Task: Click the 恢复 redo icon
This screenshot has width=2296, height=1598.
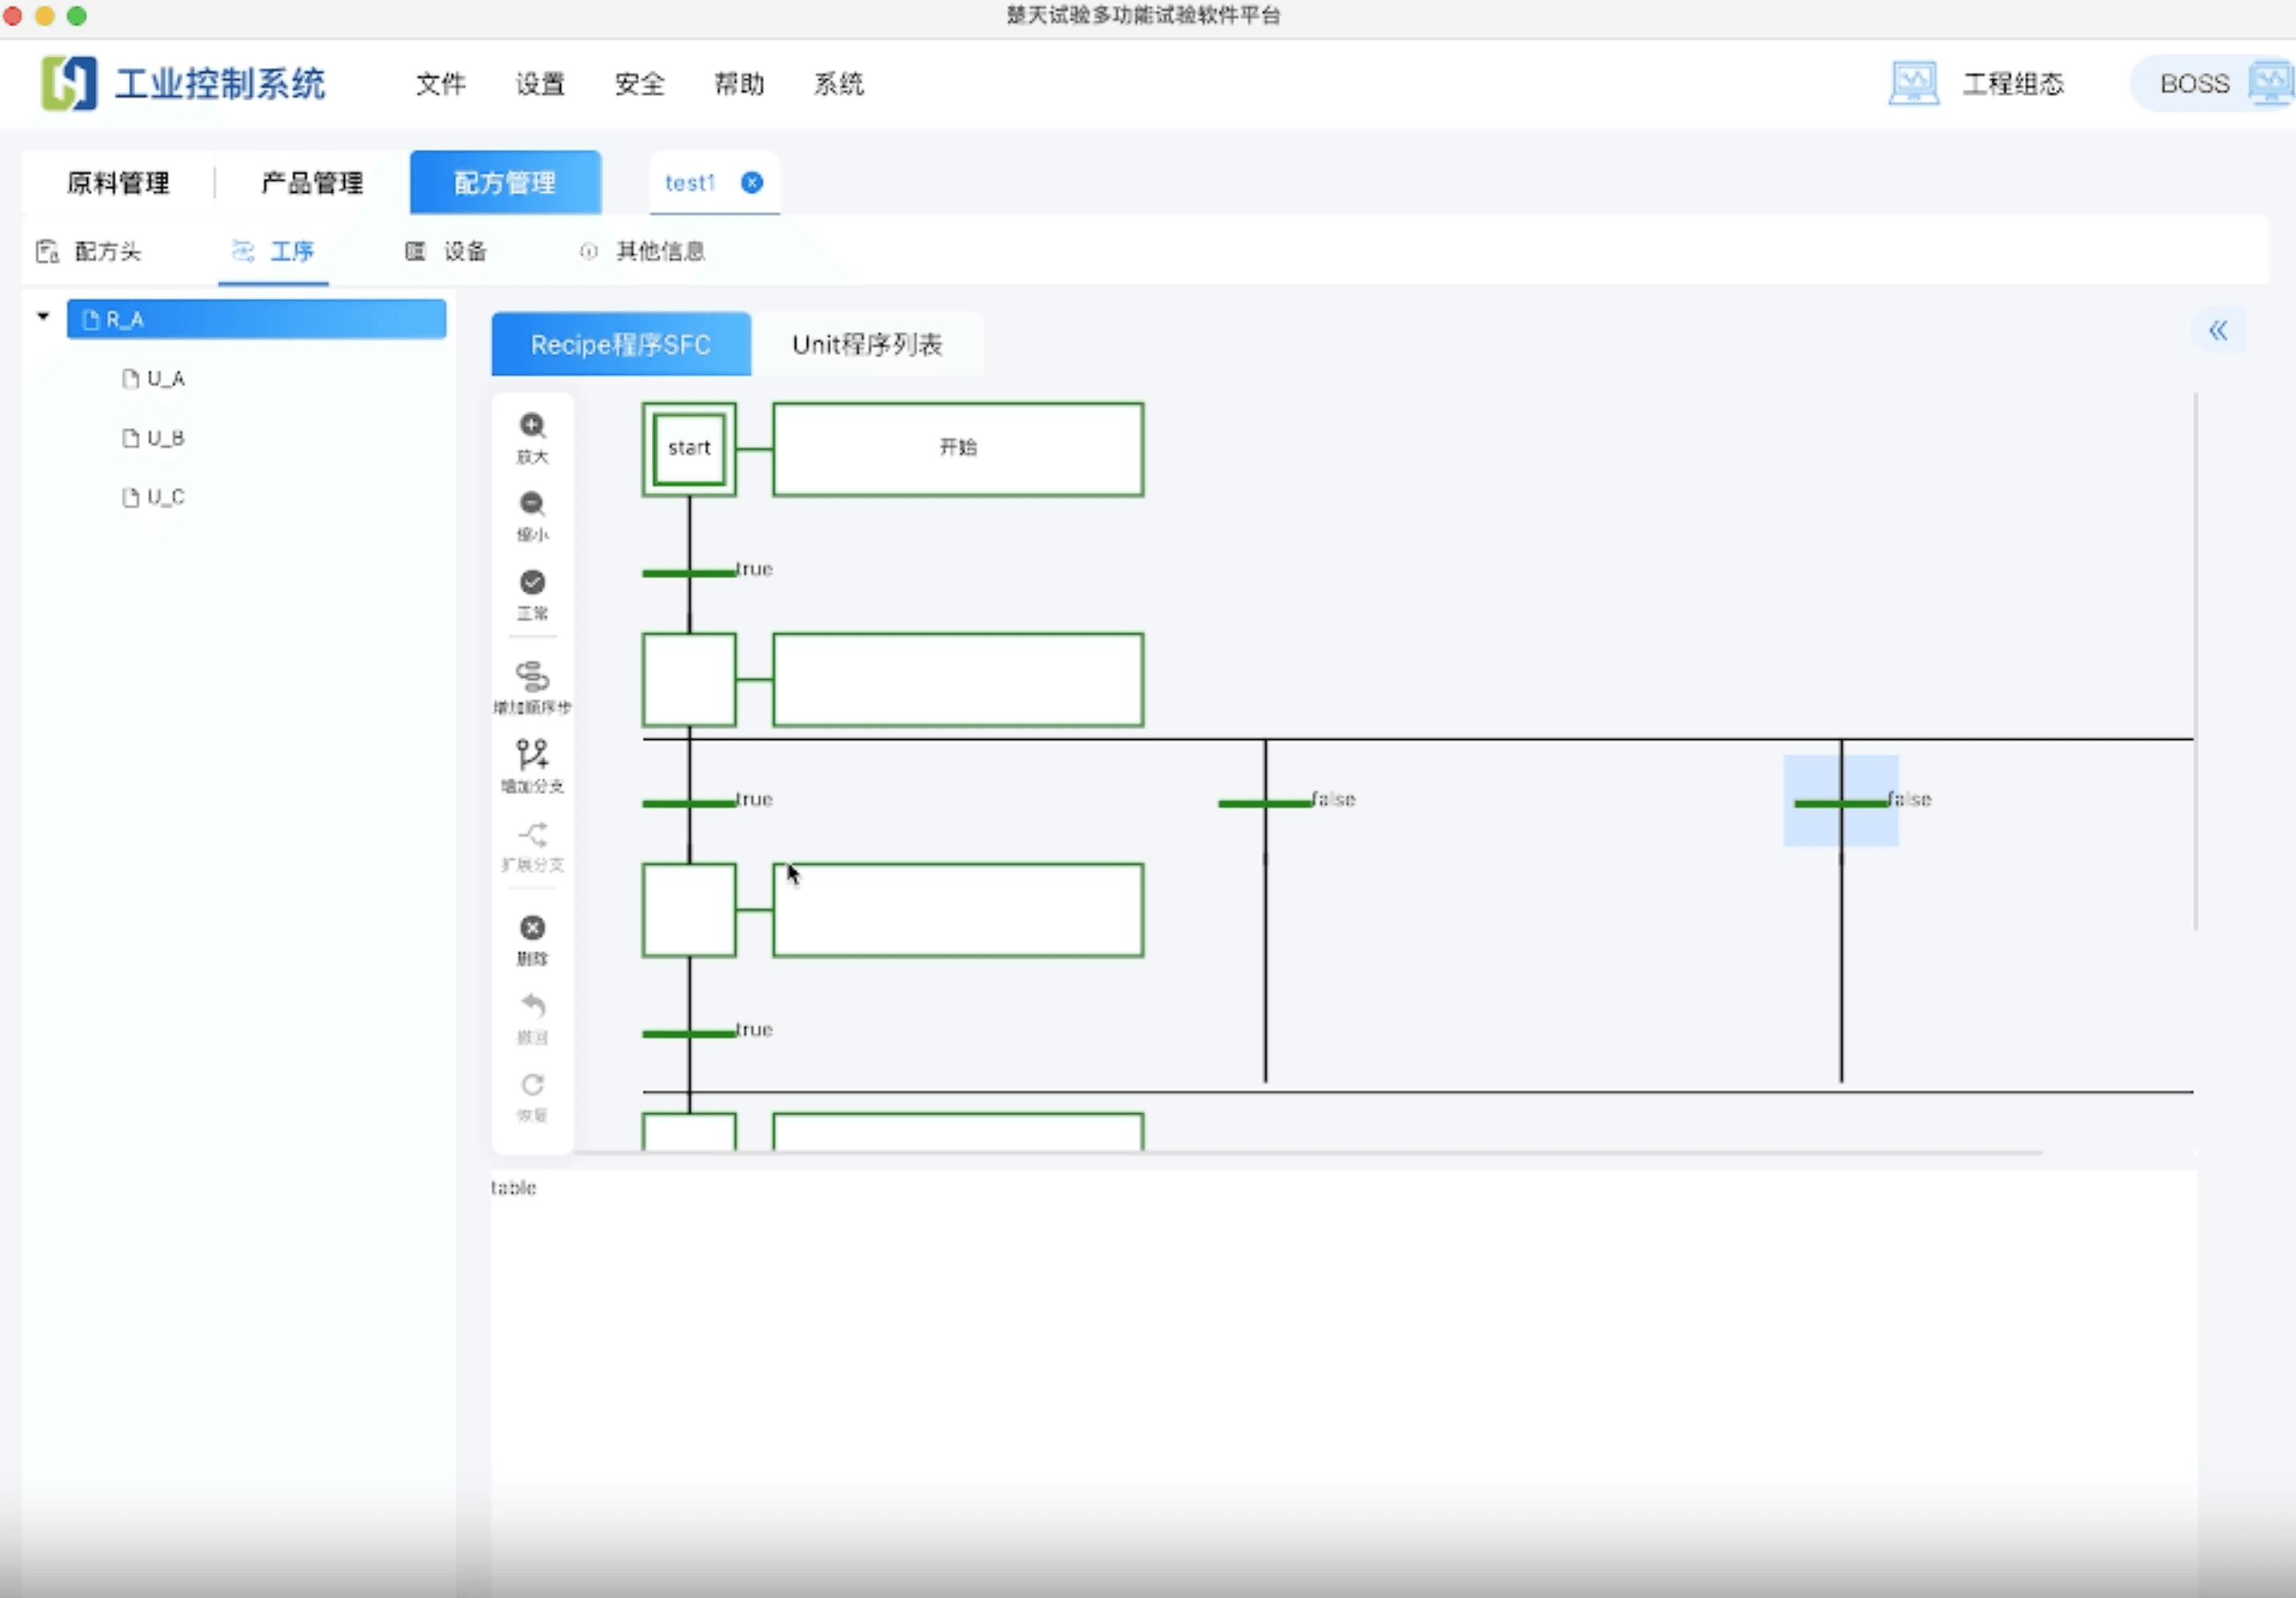Action: (x=532, y=1084)
